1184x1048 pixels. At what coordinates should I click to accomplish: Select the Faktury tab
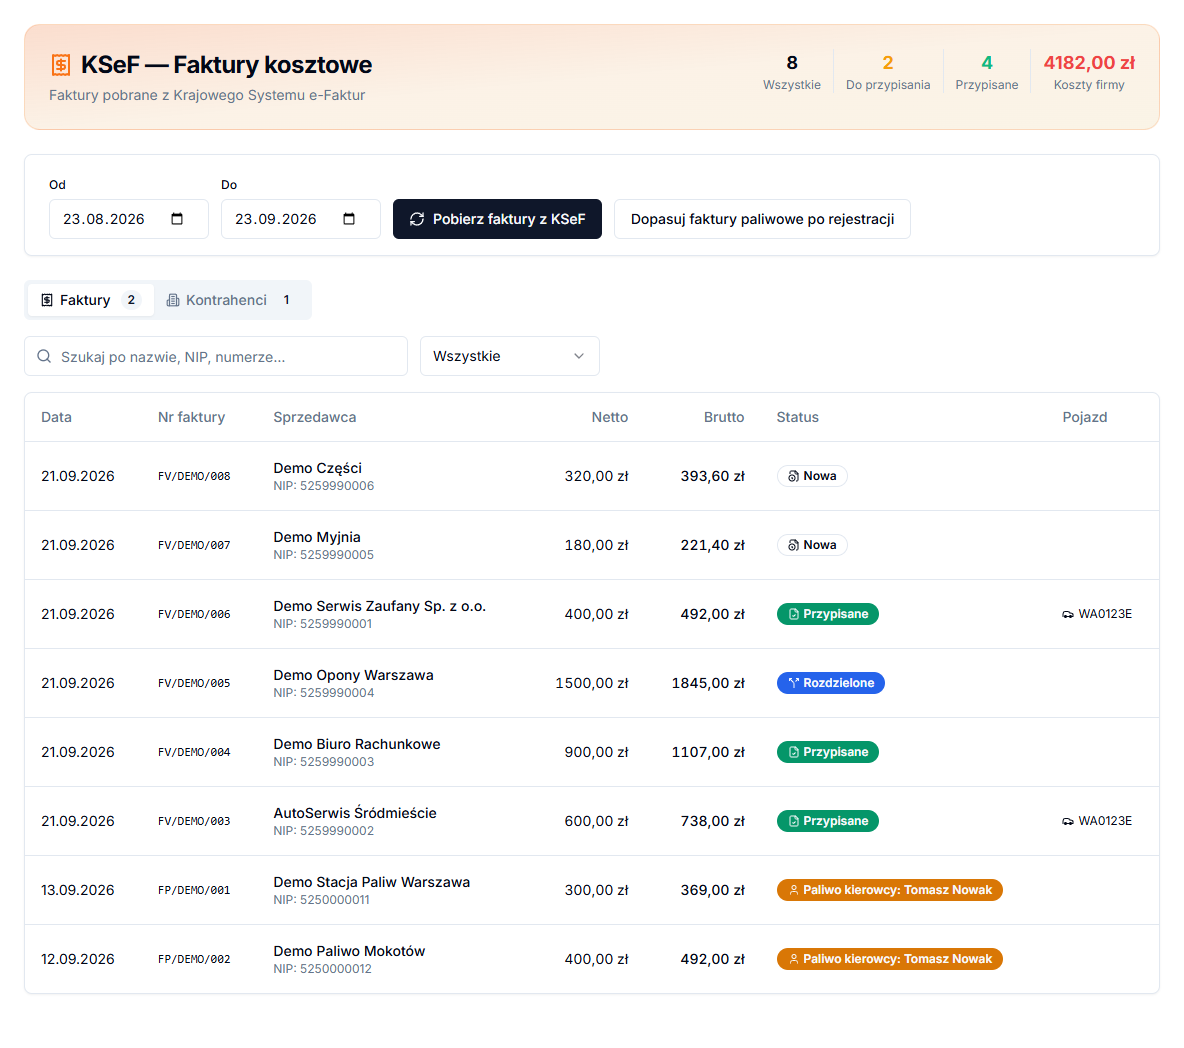[x=91, y=301]
